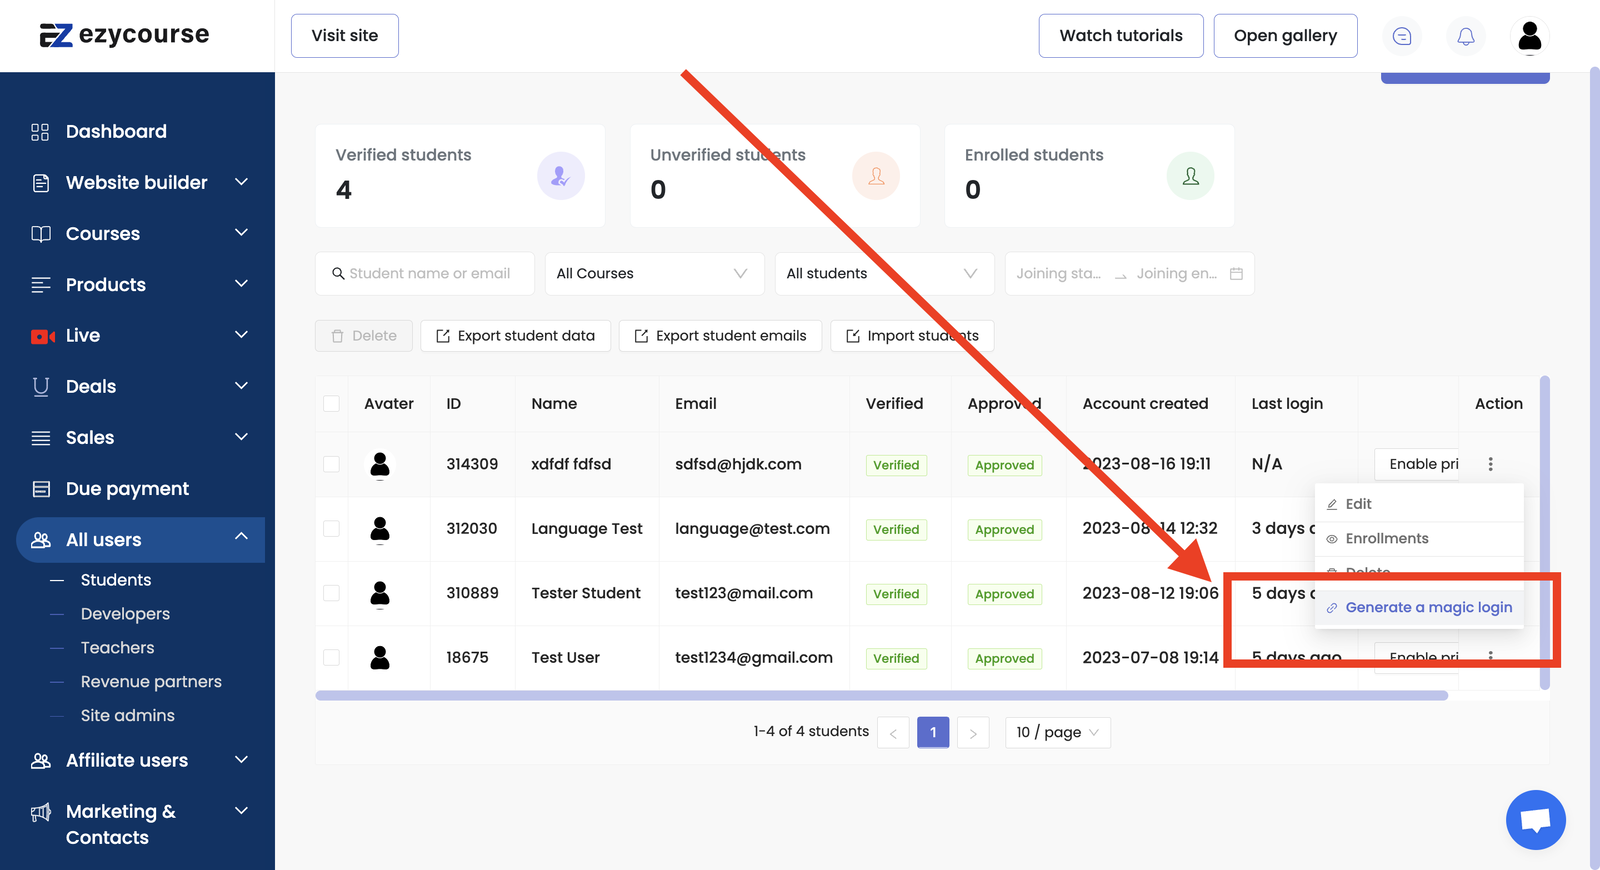Change the 10 / page size dropdown
Image resolution: width=1600 pixels, height=870 pixels.
click(1057, 733)
